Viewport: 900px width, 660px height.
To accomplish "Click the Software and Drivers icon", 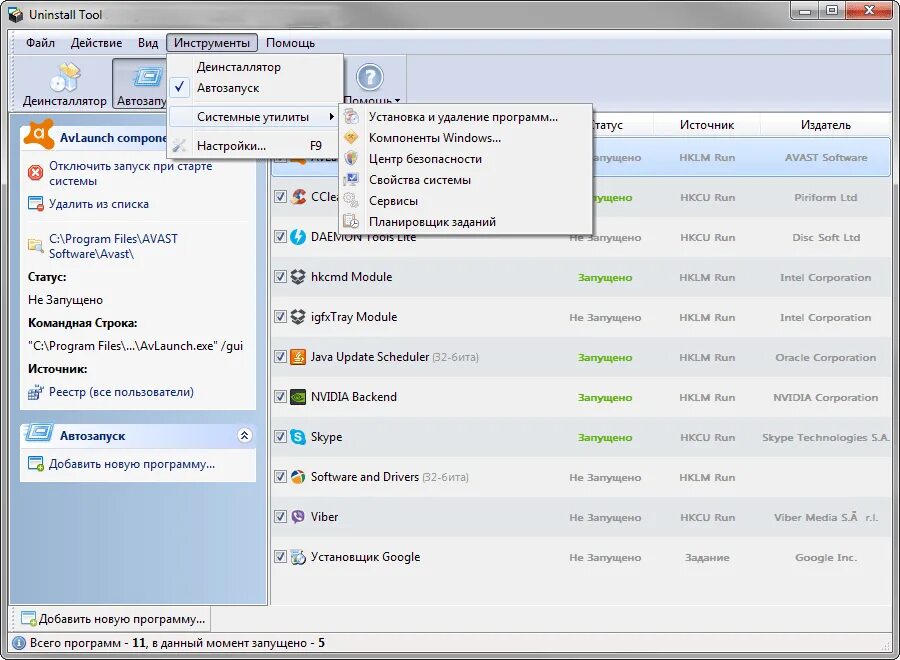I will pyautogui.click(x=298, y=476).
